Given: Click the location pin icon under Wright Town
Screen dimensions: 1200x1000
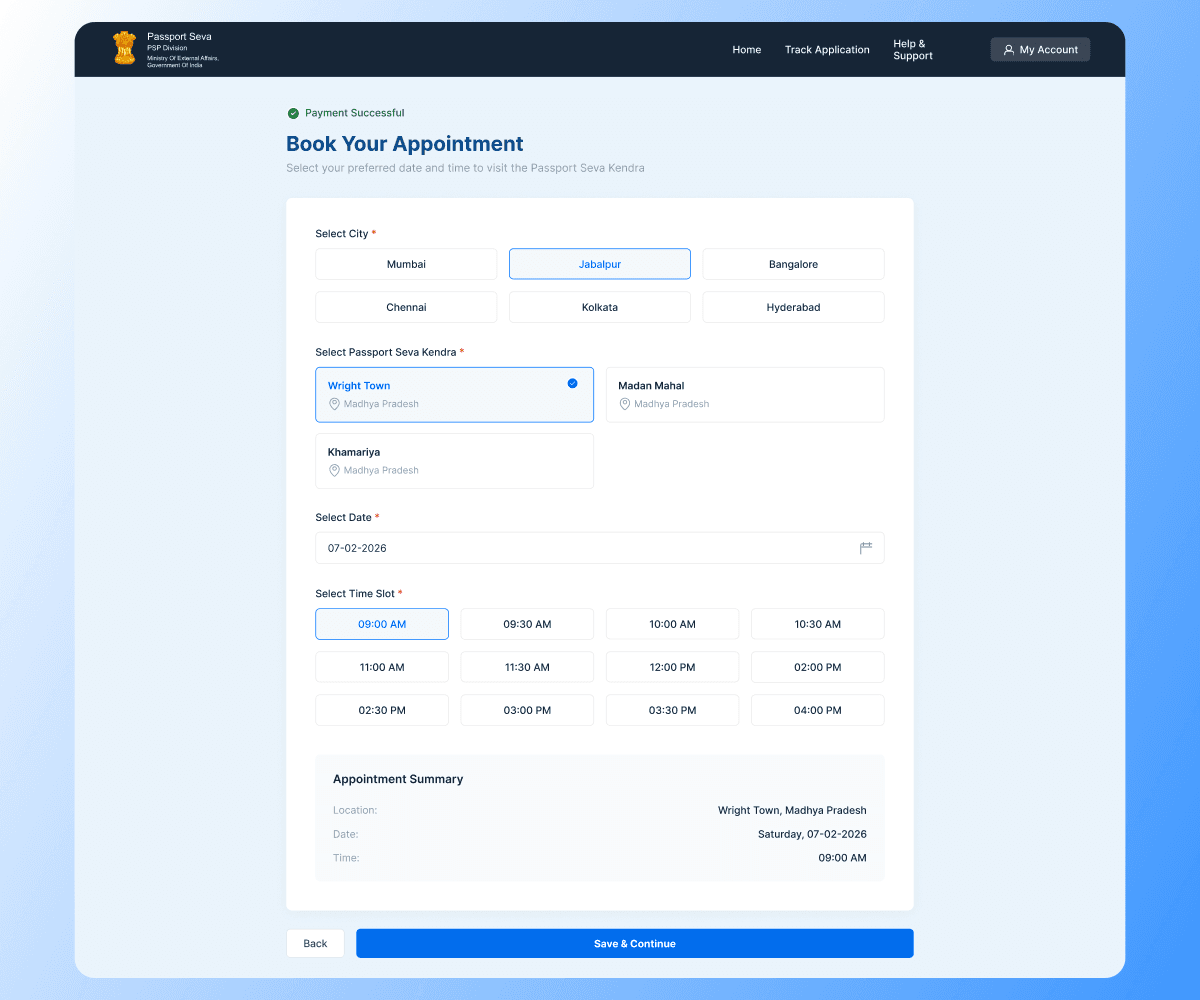Looking at the screenshot, I should (335, 404).
